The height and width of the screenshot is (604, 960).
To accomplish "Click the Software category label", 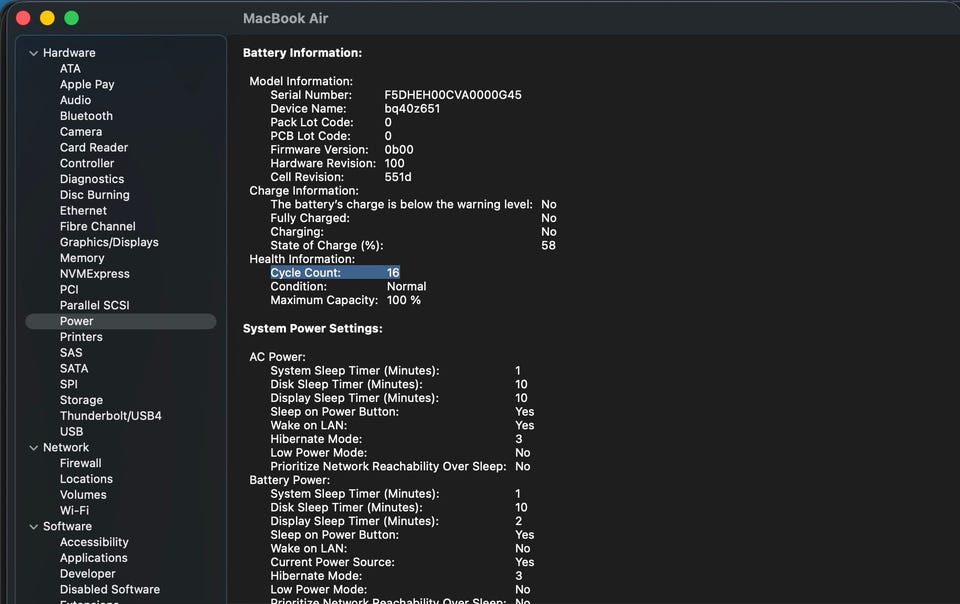I will (67, 527).
